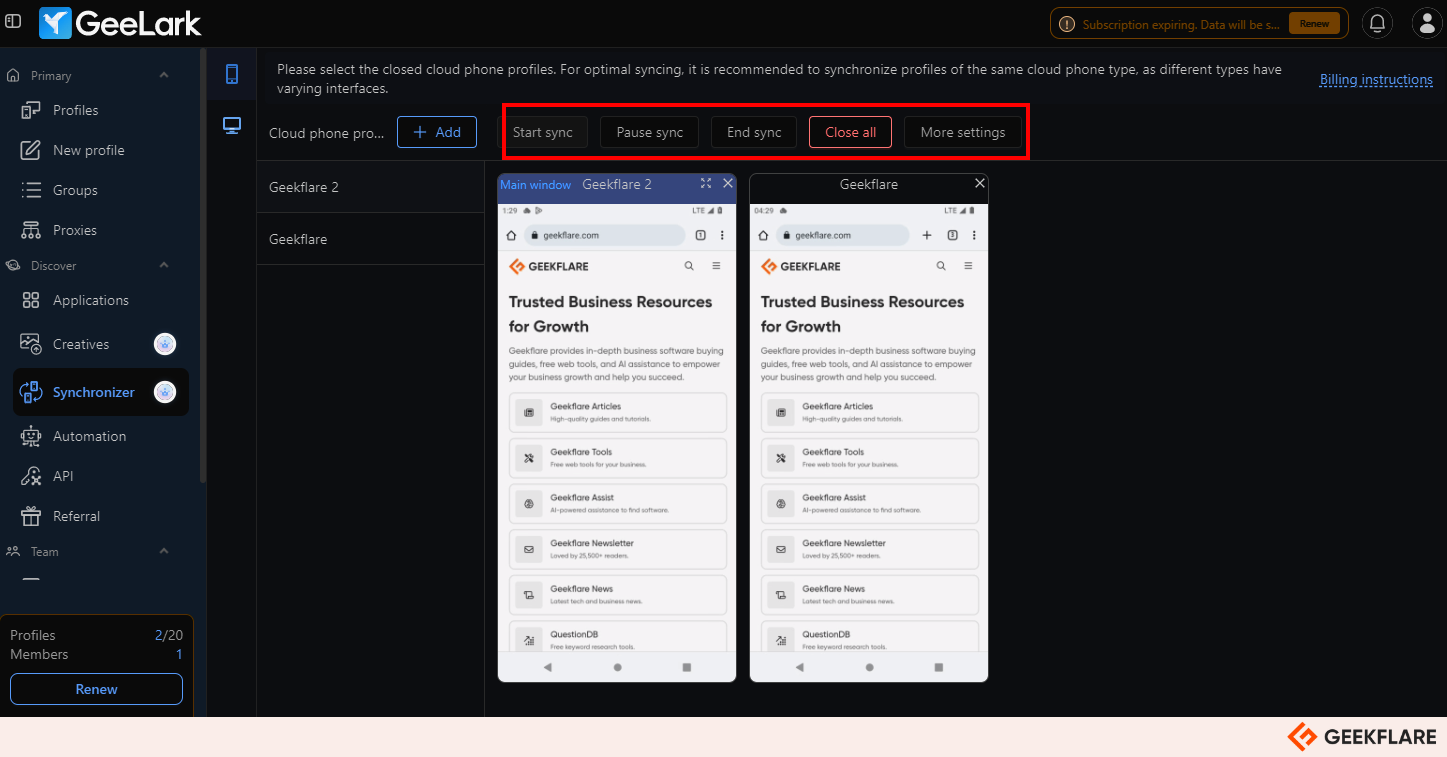This screenshot has height=757, width=1447.
Task: Open Profiles in the sidebar
Action: point(75,110)
